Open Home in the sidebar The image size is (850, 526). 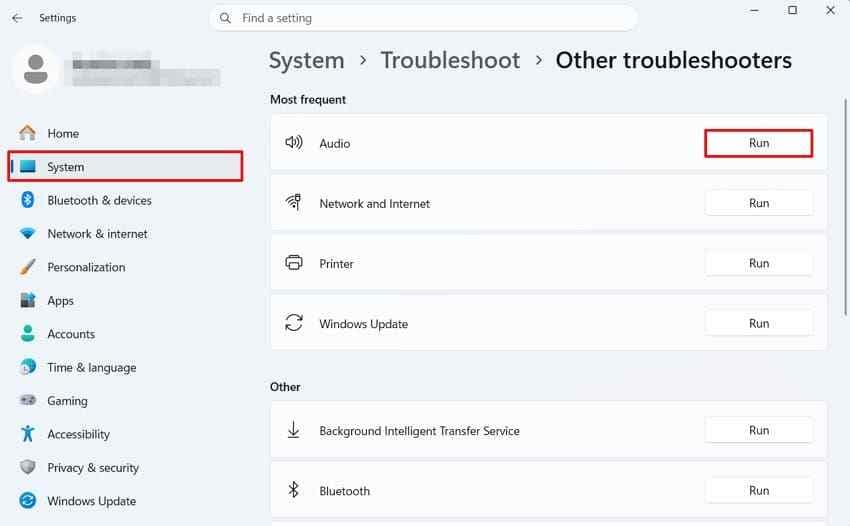coord(125,133)
